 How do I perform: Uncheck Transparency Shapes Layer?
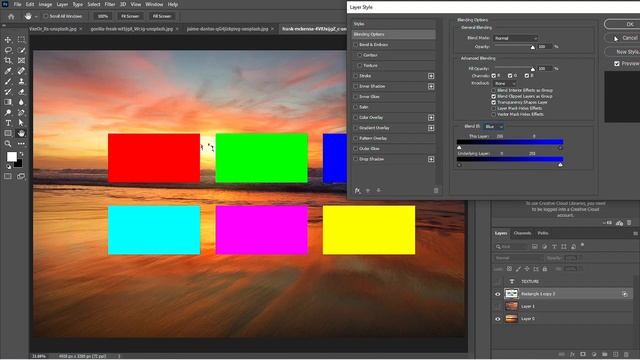pyautogui.click(x=493, y=102)
